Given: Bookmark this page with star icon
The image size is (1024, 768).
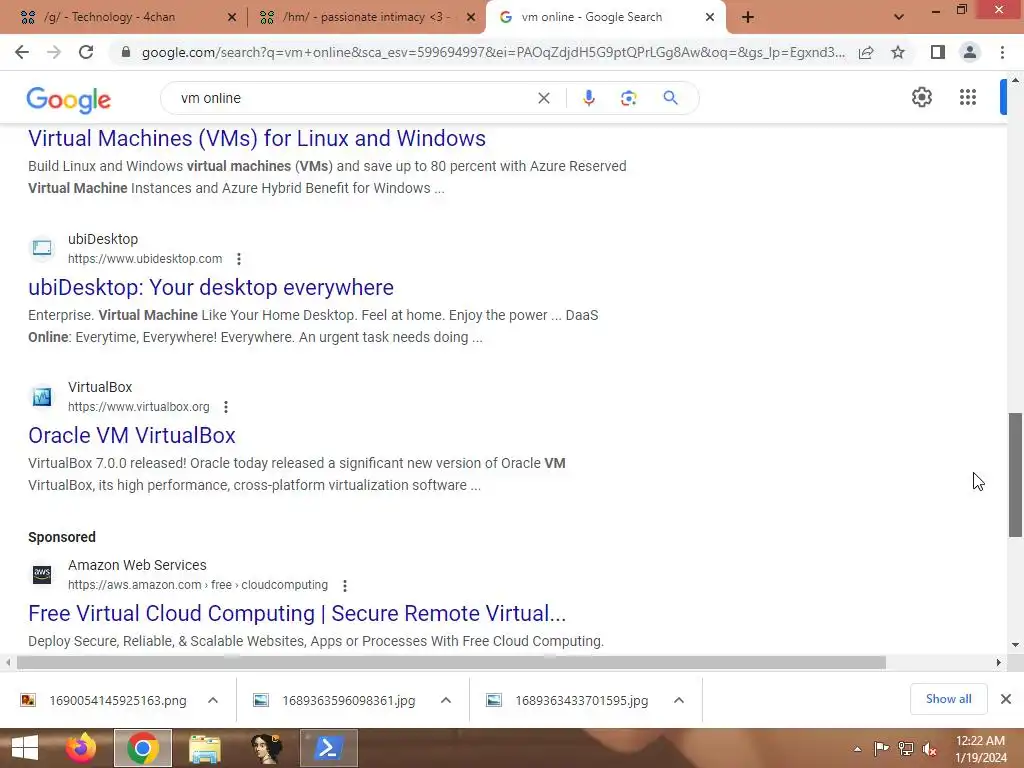Looking at the screenshot, I should pyautogui.click(x=898, y=52).
